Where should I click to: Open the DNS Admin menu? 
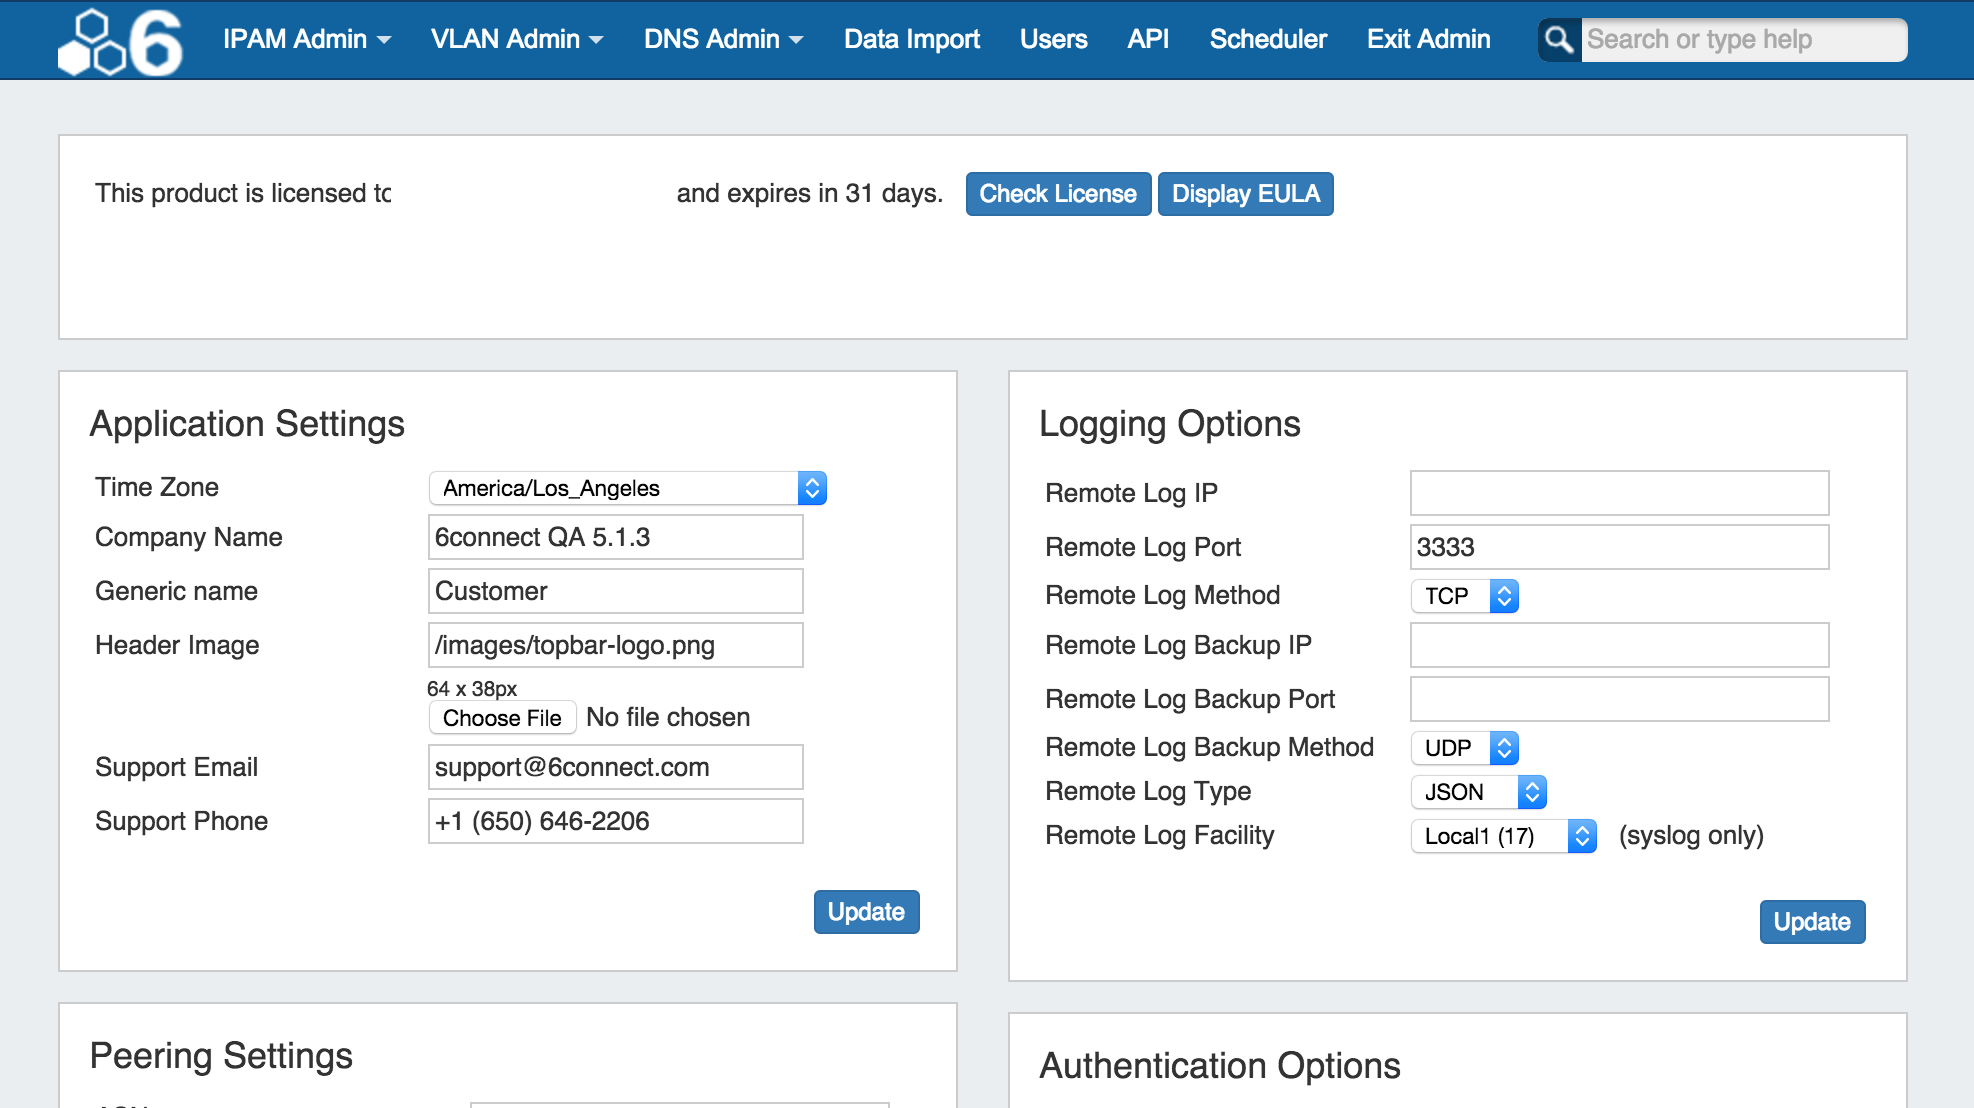click(x=723, y=39)
